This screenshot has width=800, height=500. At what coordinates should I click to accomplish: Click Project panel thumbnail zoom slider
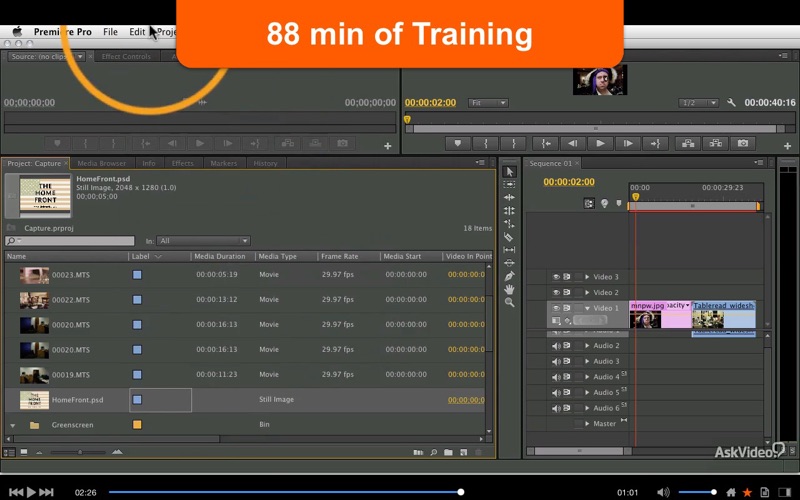coord(79,452)
